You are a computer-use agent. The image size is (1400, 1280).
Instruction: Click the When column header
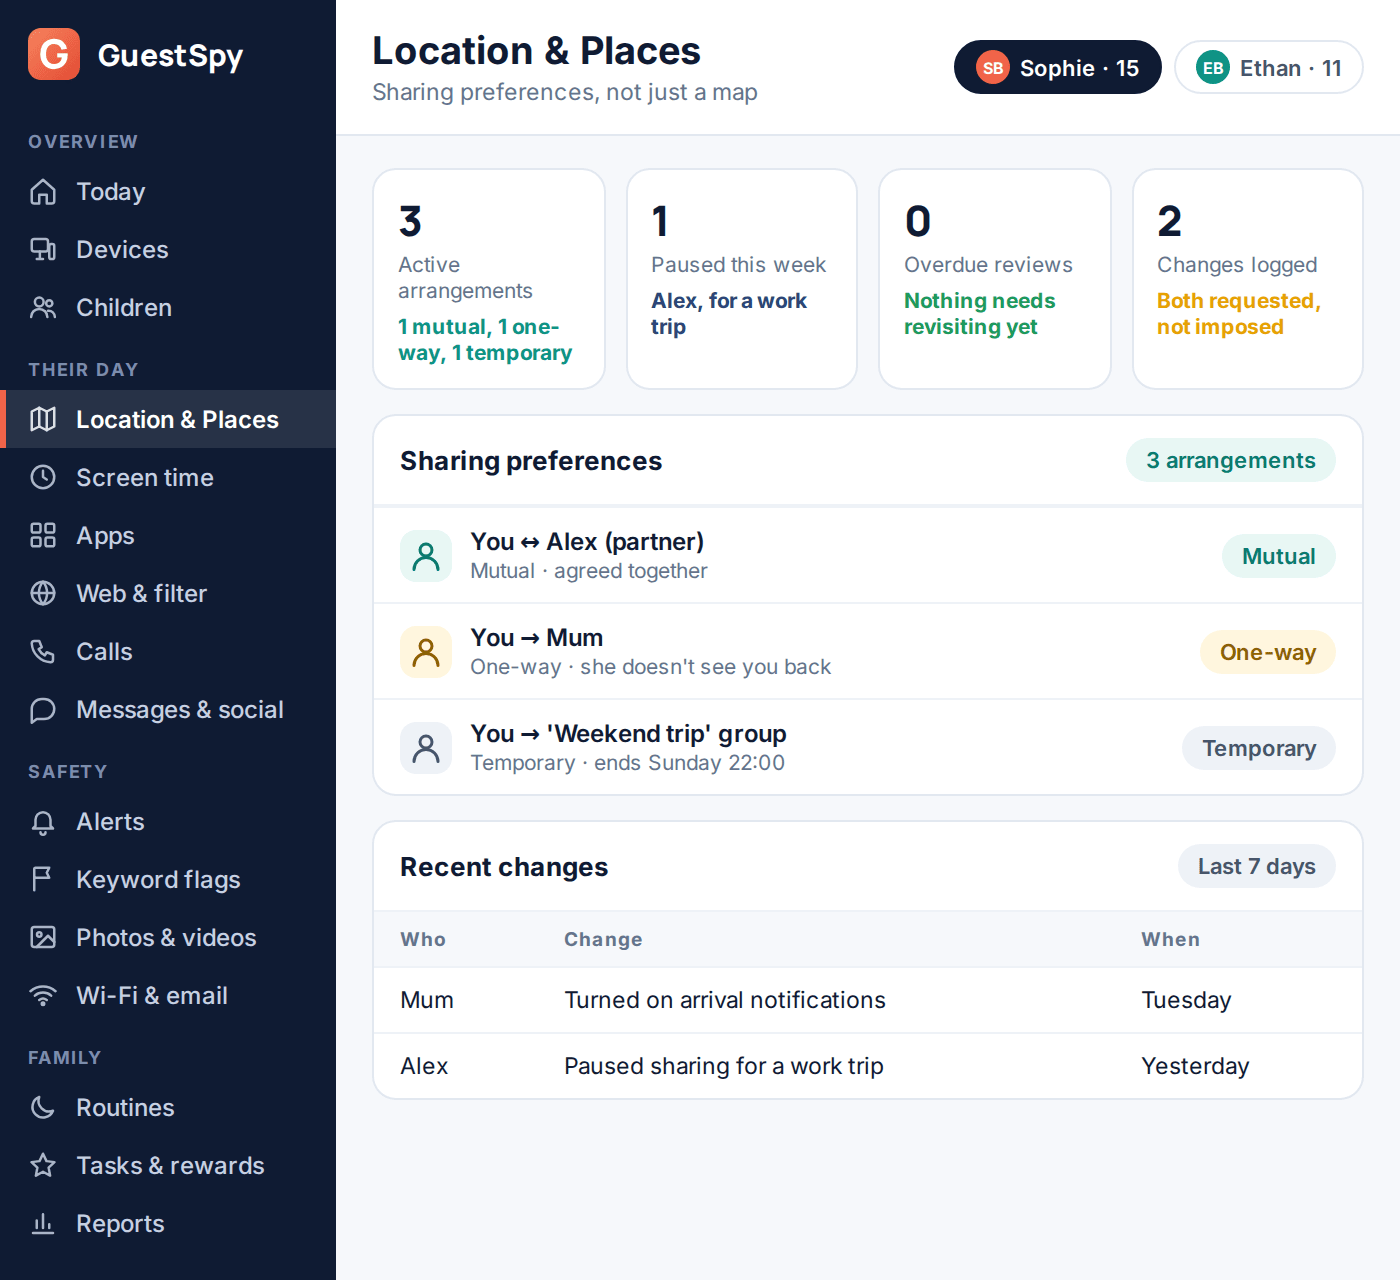pyautogui.click(x=1171, y=939)
